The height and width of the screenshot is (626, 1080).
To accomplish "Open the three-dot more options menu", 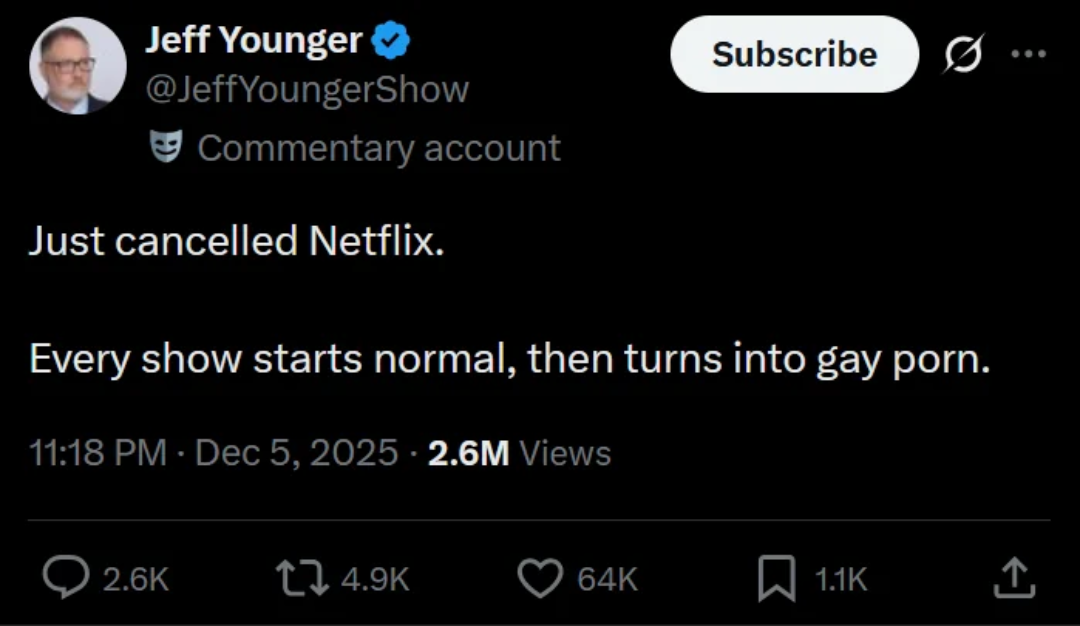I will [x=1027, y=53].
